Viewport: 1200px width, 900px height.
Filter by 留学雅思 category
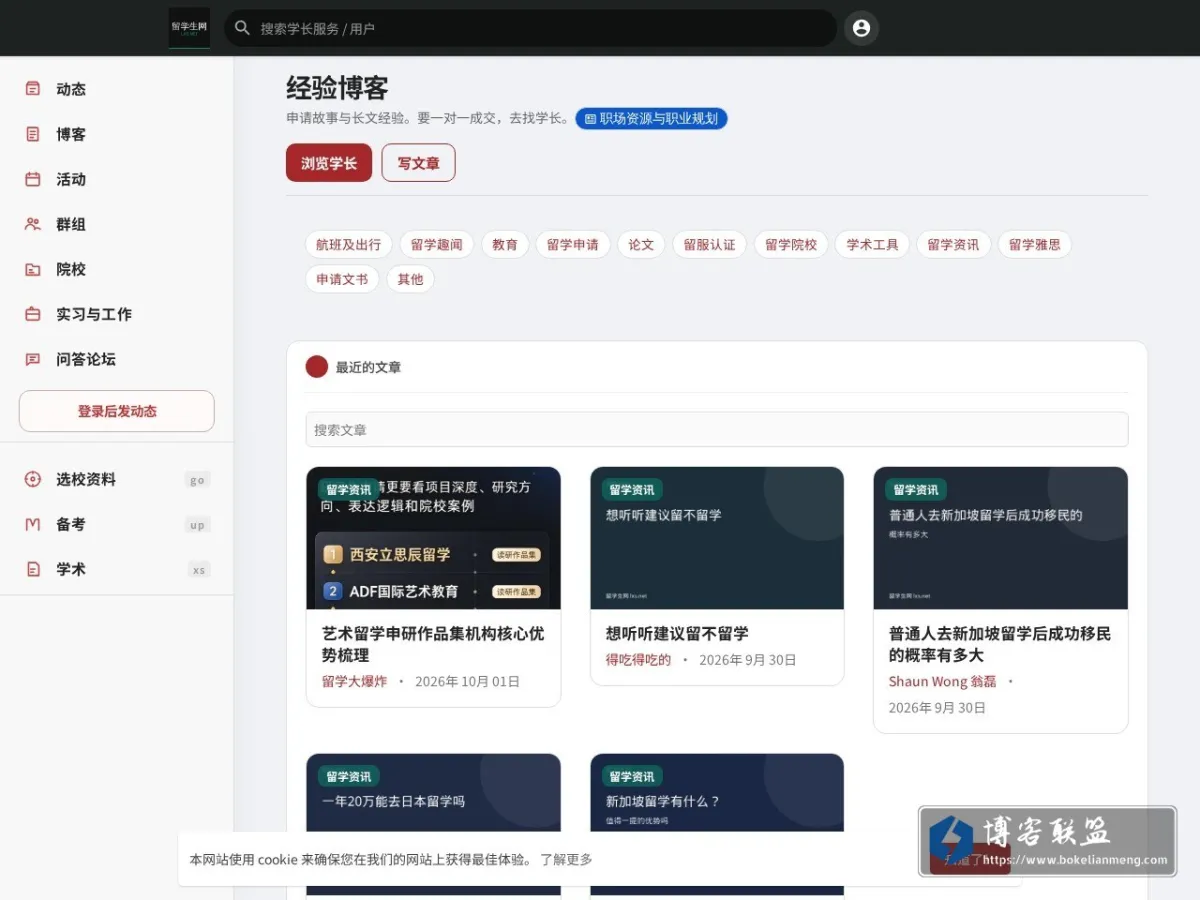(x=1035, y=244)
